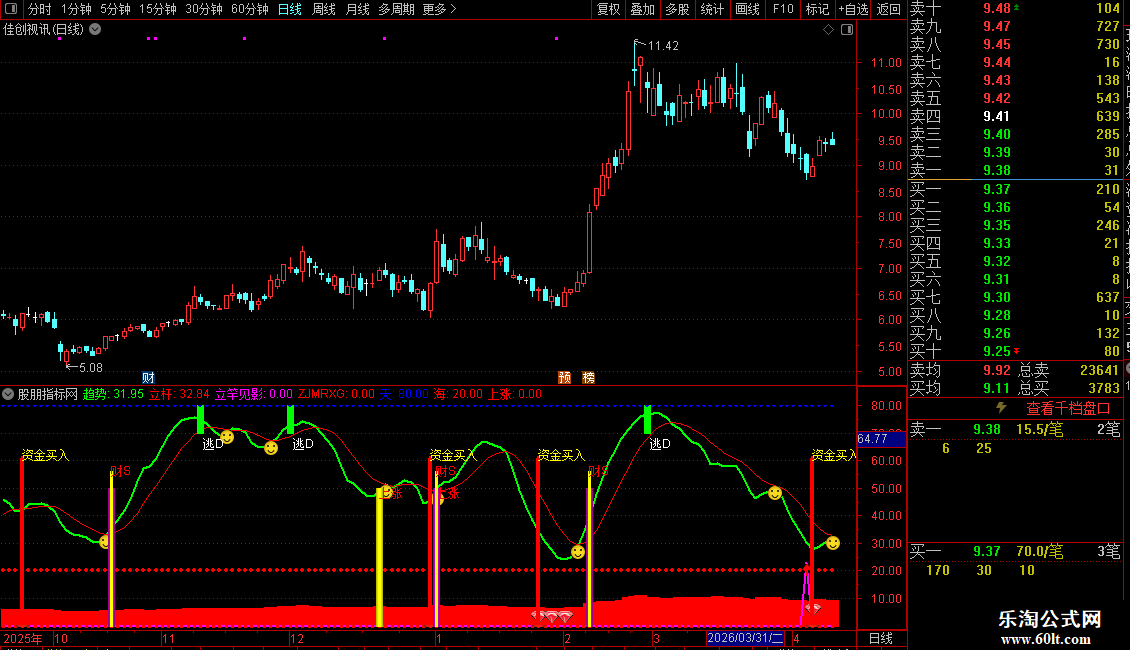
Task: Click the panel layout icon left of 分时
Action: pyautogui.click(x=11, y=9)
